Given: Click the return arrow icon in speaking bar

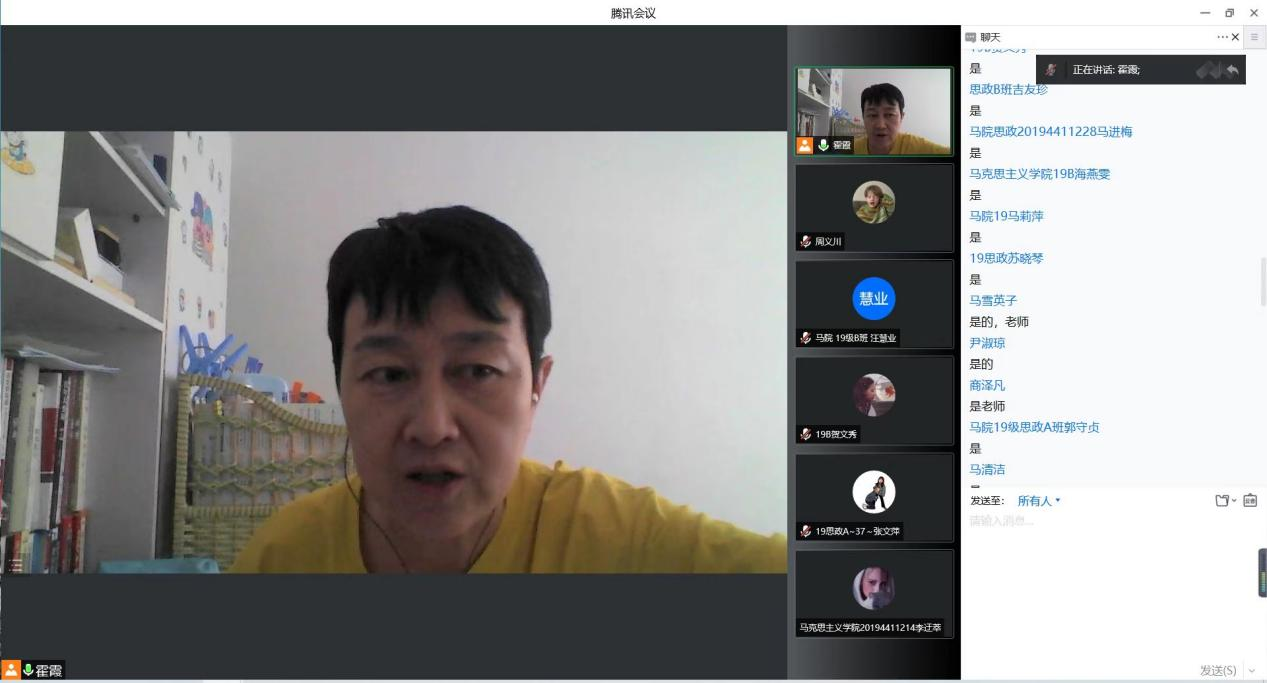Looking at the screenshot, I should pos(1232,69).
